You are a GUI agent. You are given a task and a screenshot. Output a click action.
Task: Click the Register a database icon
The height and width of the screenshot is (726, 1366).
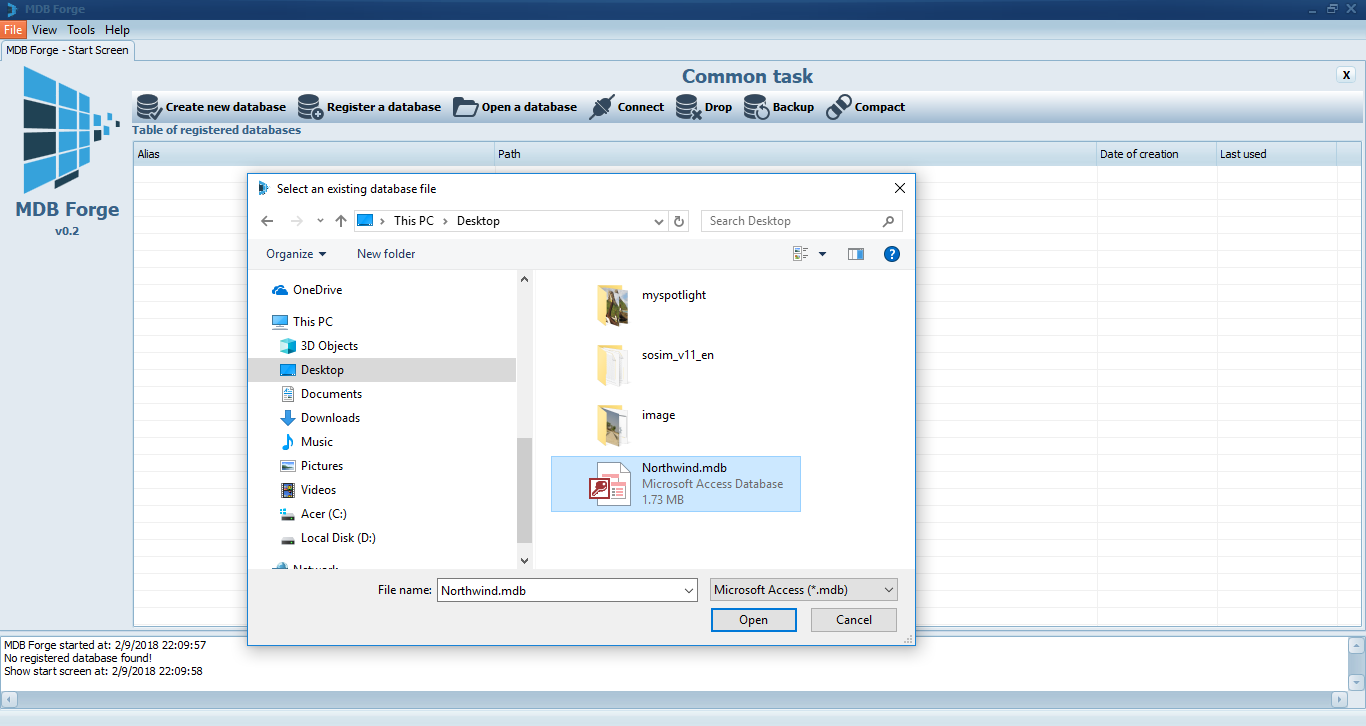[311, 107]
